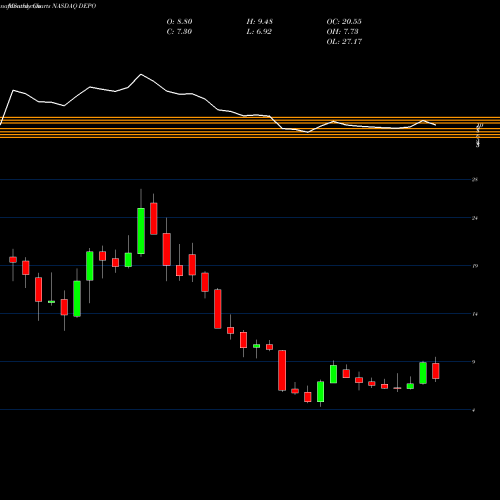Image resolution: width=500 pixels, height=500 pixels.
Task: Select the high value H: 9.48
Action: pos(260,22)
